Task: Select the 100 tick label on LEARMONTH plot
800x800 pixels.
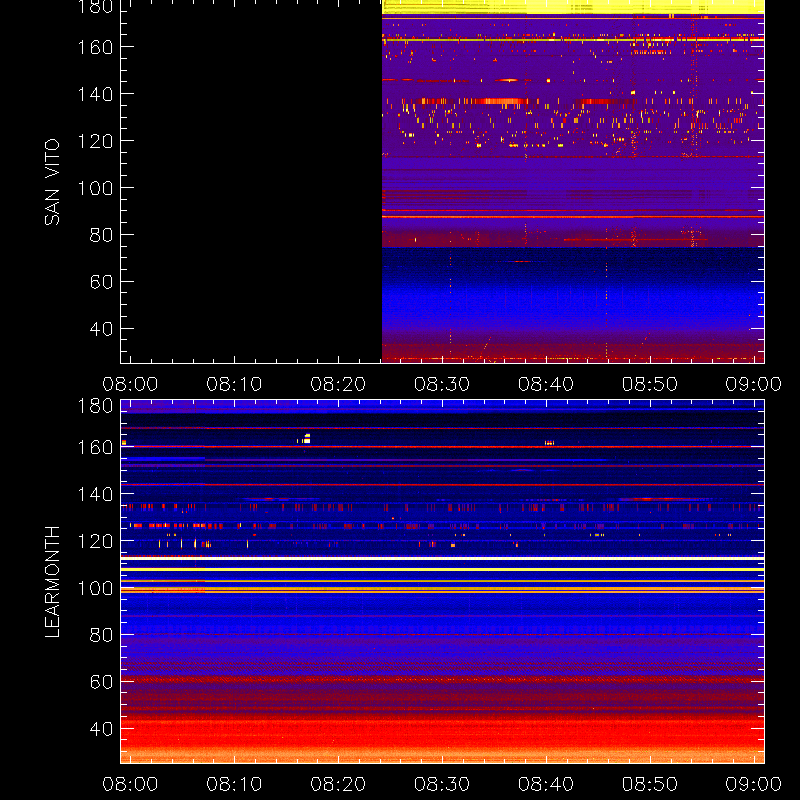Action: point(95,588)
